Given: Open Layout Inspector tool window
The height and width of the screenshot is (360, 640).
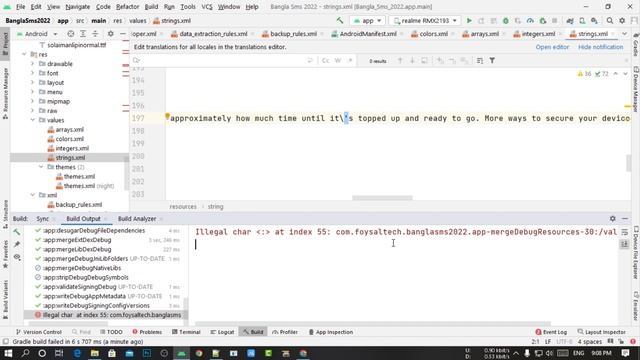Looking at the screenshot, I should (601, 332).
